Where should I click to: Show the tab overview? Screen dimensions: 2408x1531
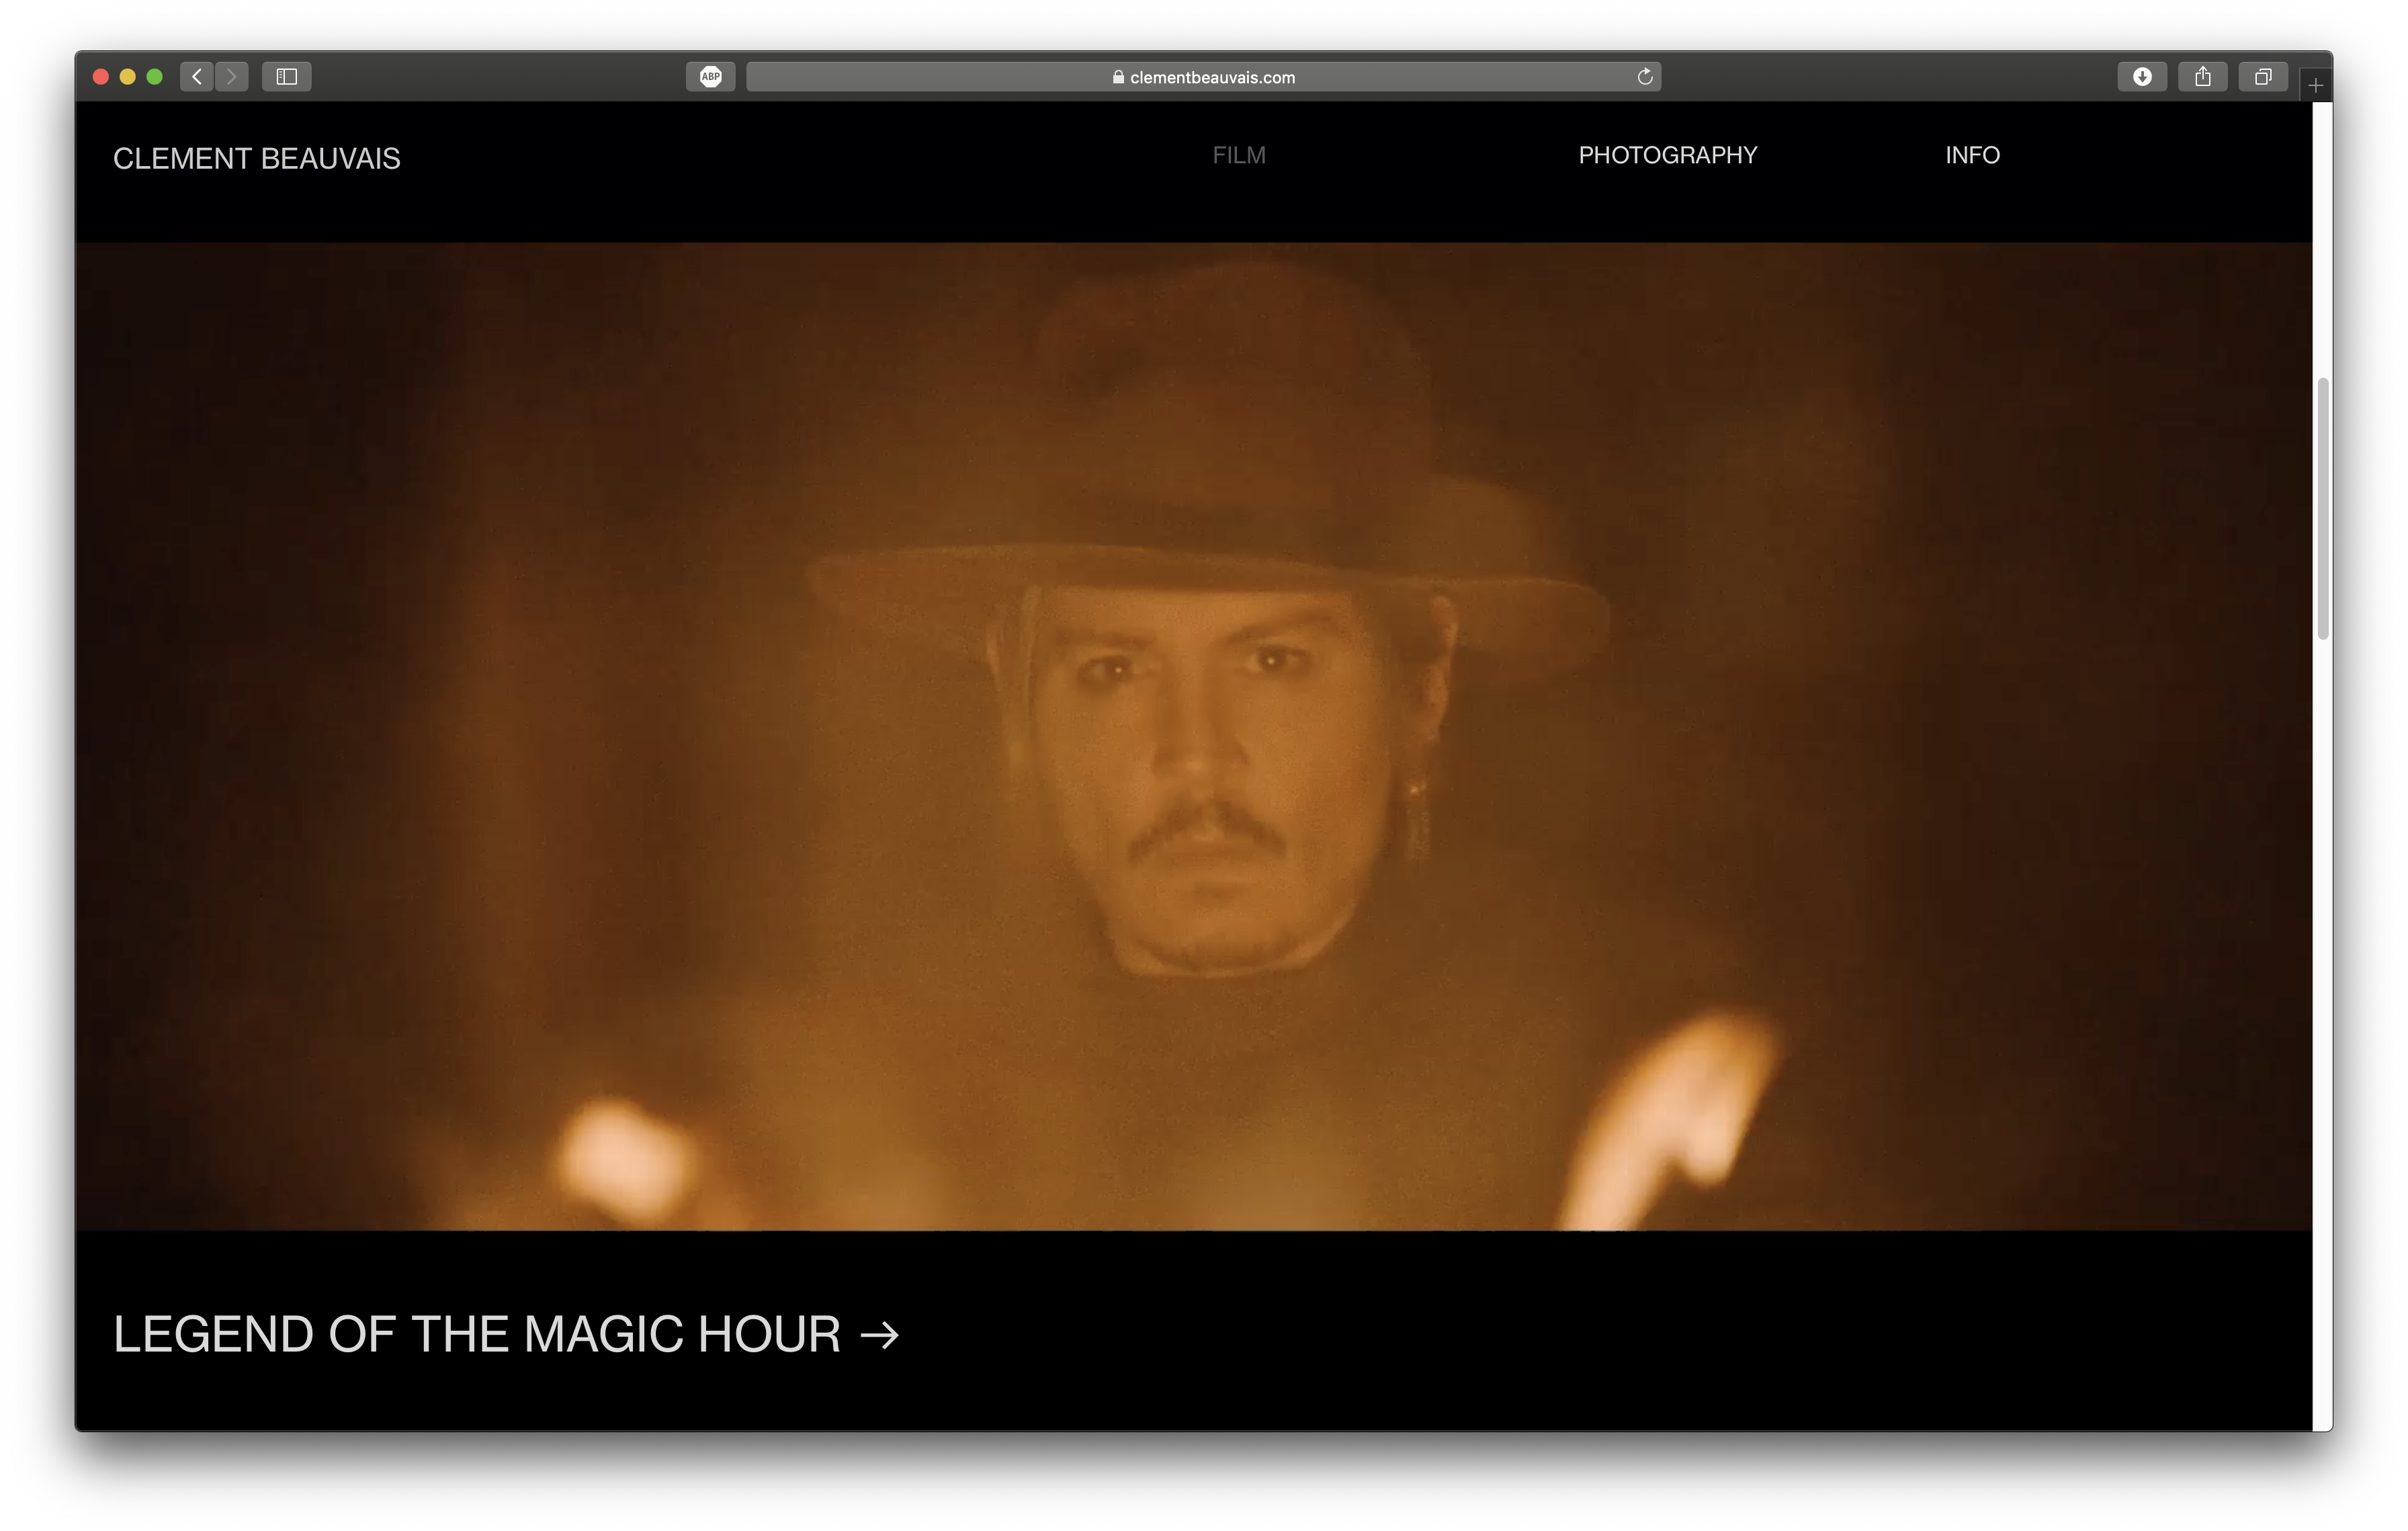click(x=2264, y=77)
